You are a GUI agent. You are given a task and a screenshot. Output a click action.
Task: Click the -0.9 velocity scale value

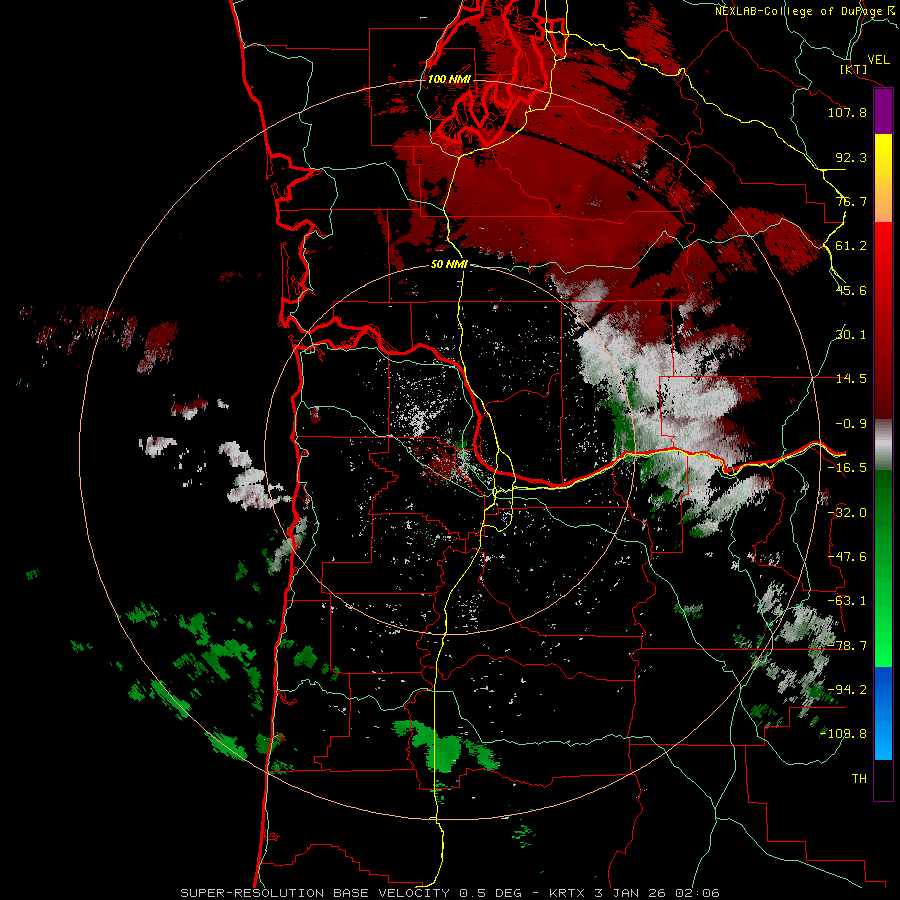coord(851,424)
